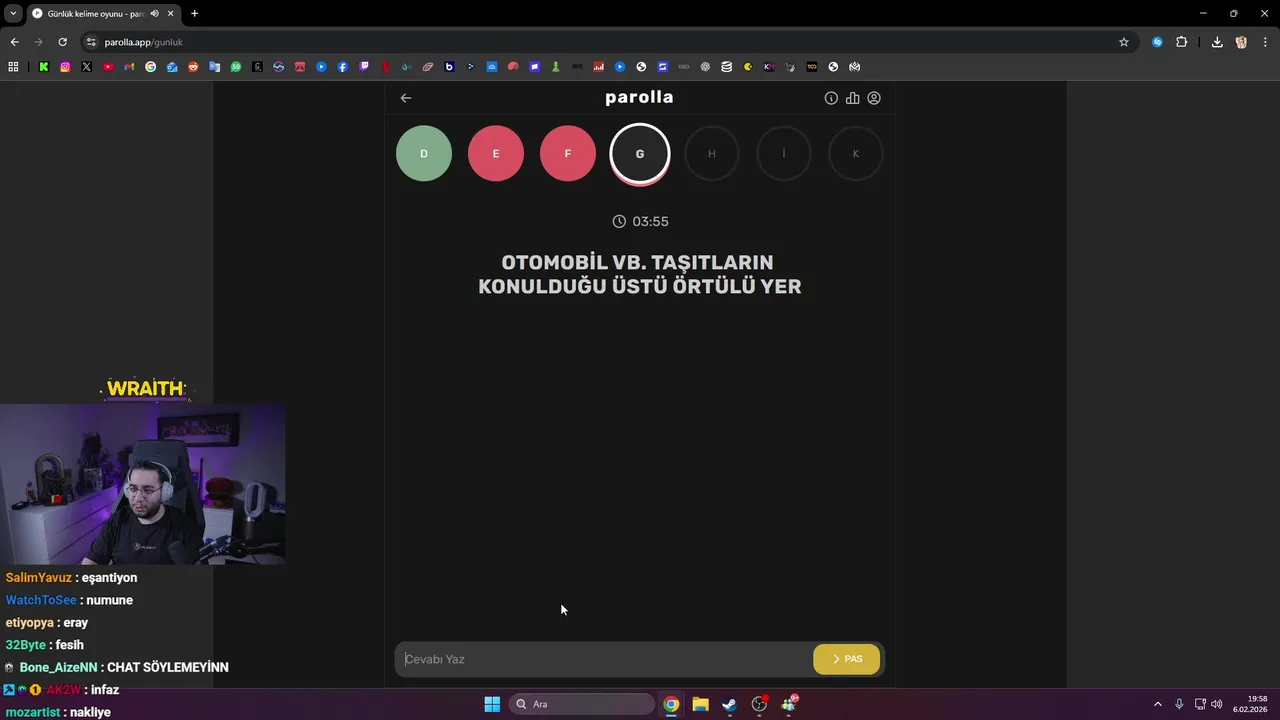Screen dimensions: 1280x720
Task: Reload the parolla page
Action: tap(62, 42)
